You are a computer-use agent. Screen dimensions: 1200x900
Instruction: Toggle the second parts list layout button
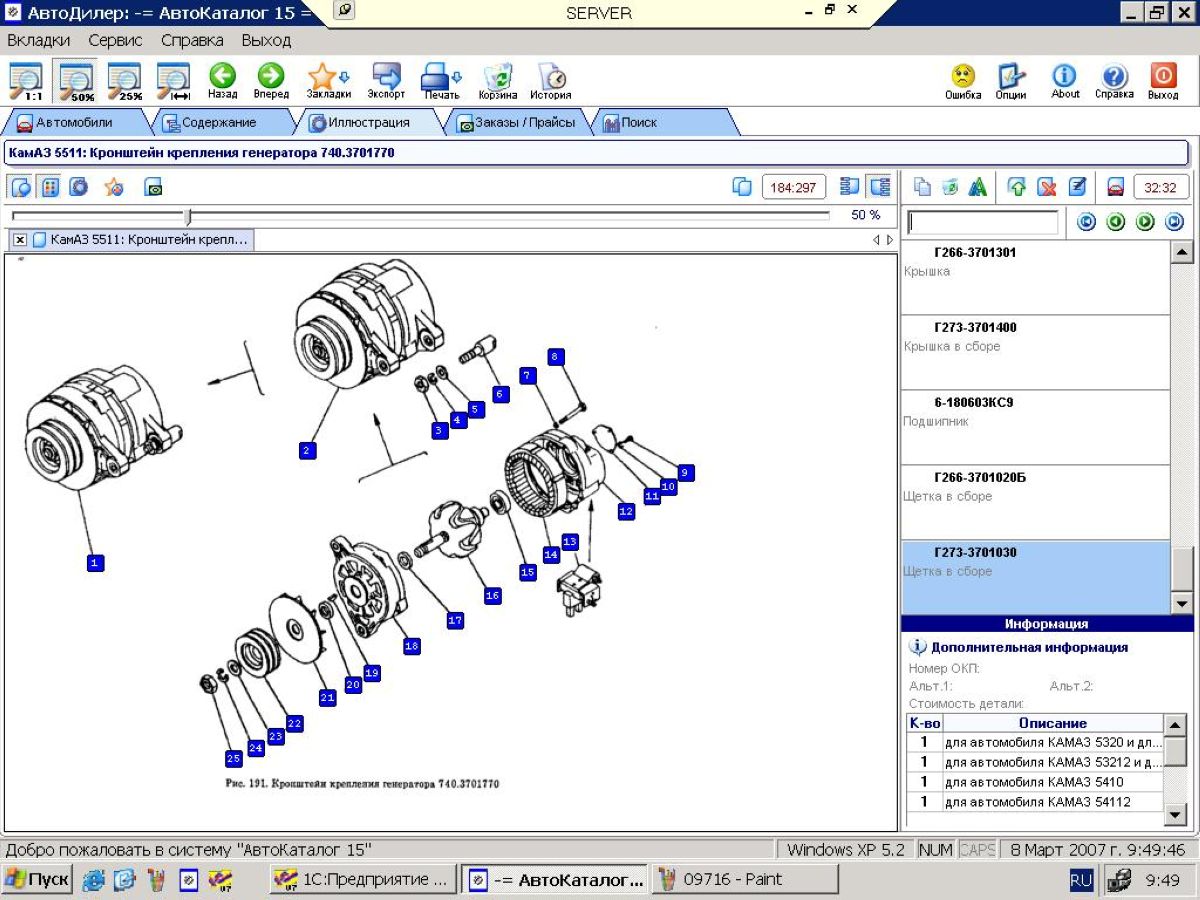point(879,187)
